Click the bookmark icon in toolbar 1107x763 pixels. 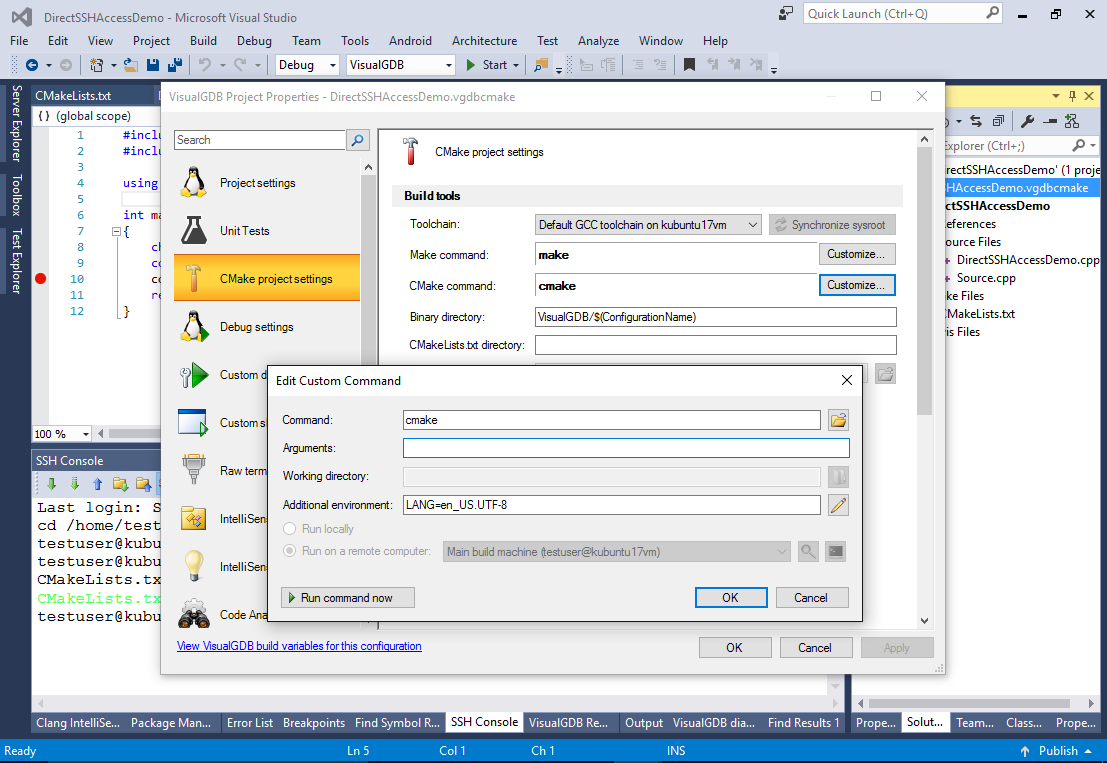[x=690, y=65]
